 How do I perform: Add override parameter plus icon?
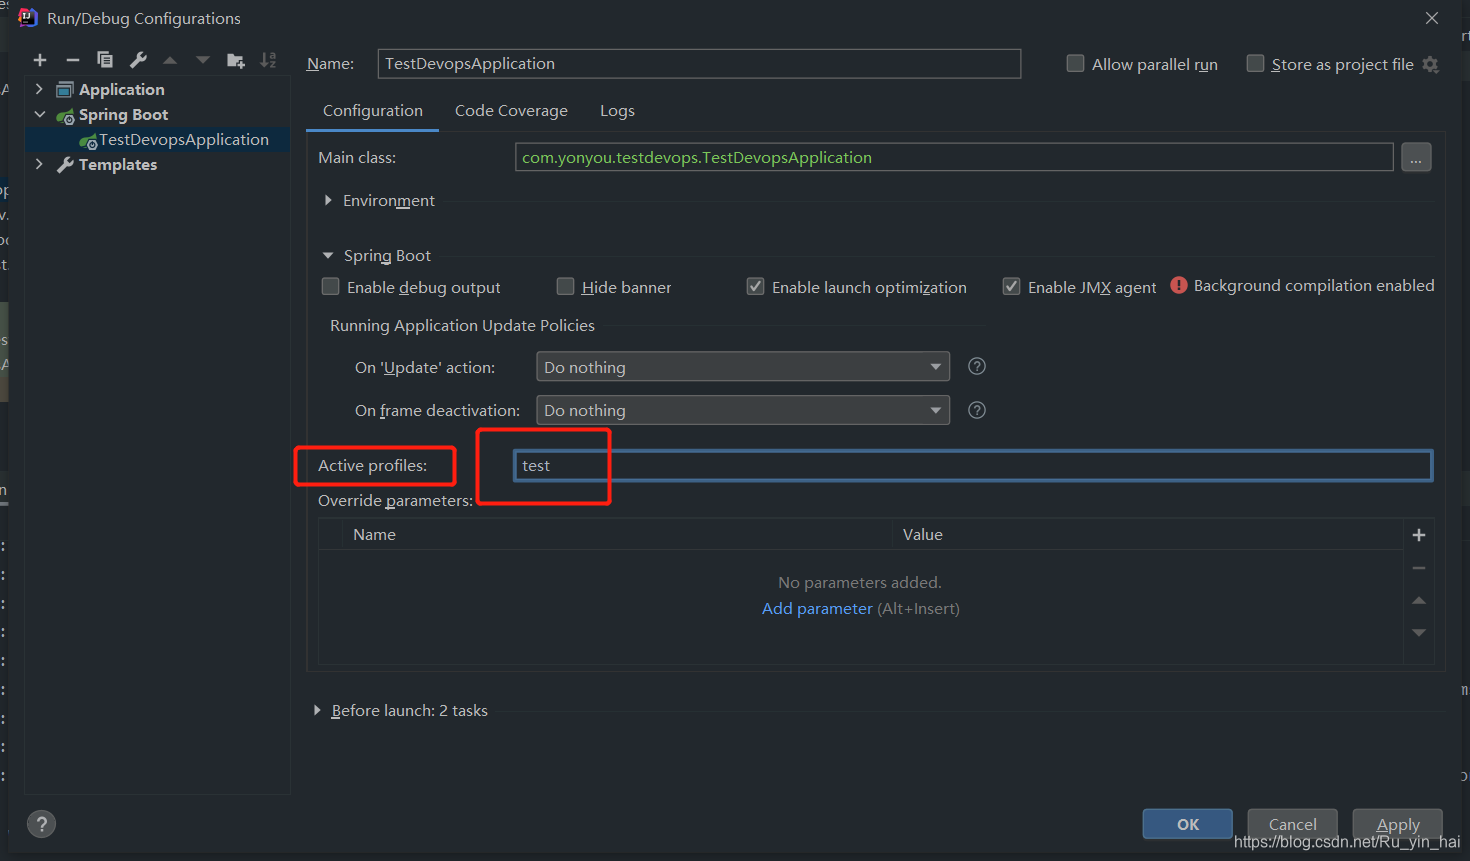[x=1418, y=535]
